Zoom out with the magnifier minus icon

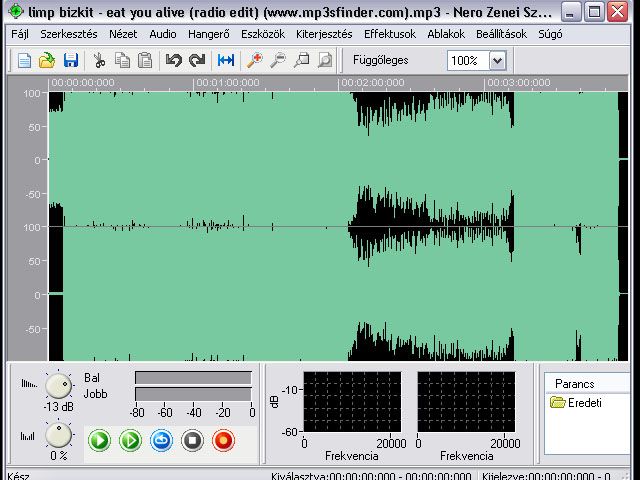coord(278,60)
